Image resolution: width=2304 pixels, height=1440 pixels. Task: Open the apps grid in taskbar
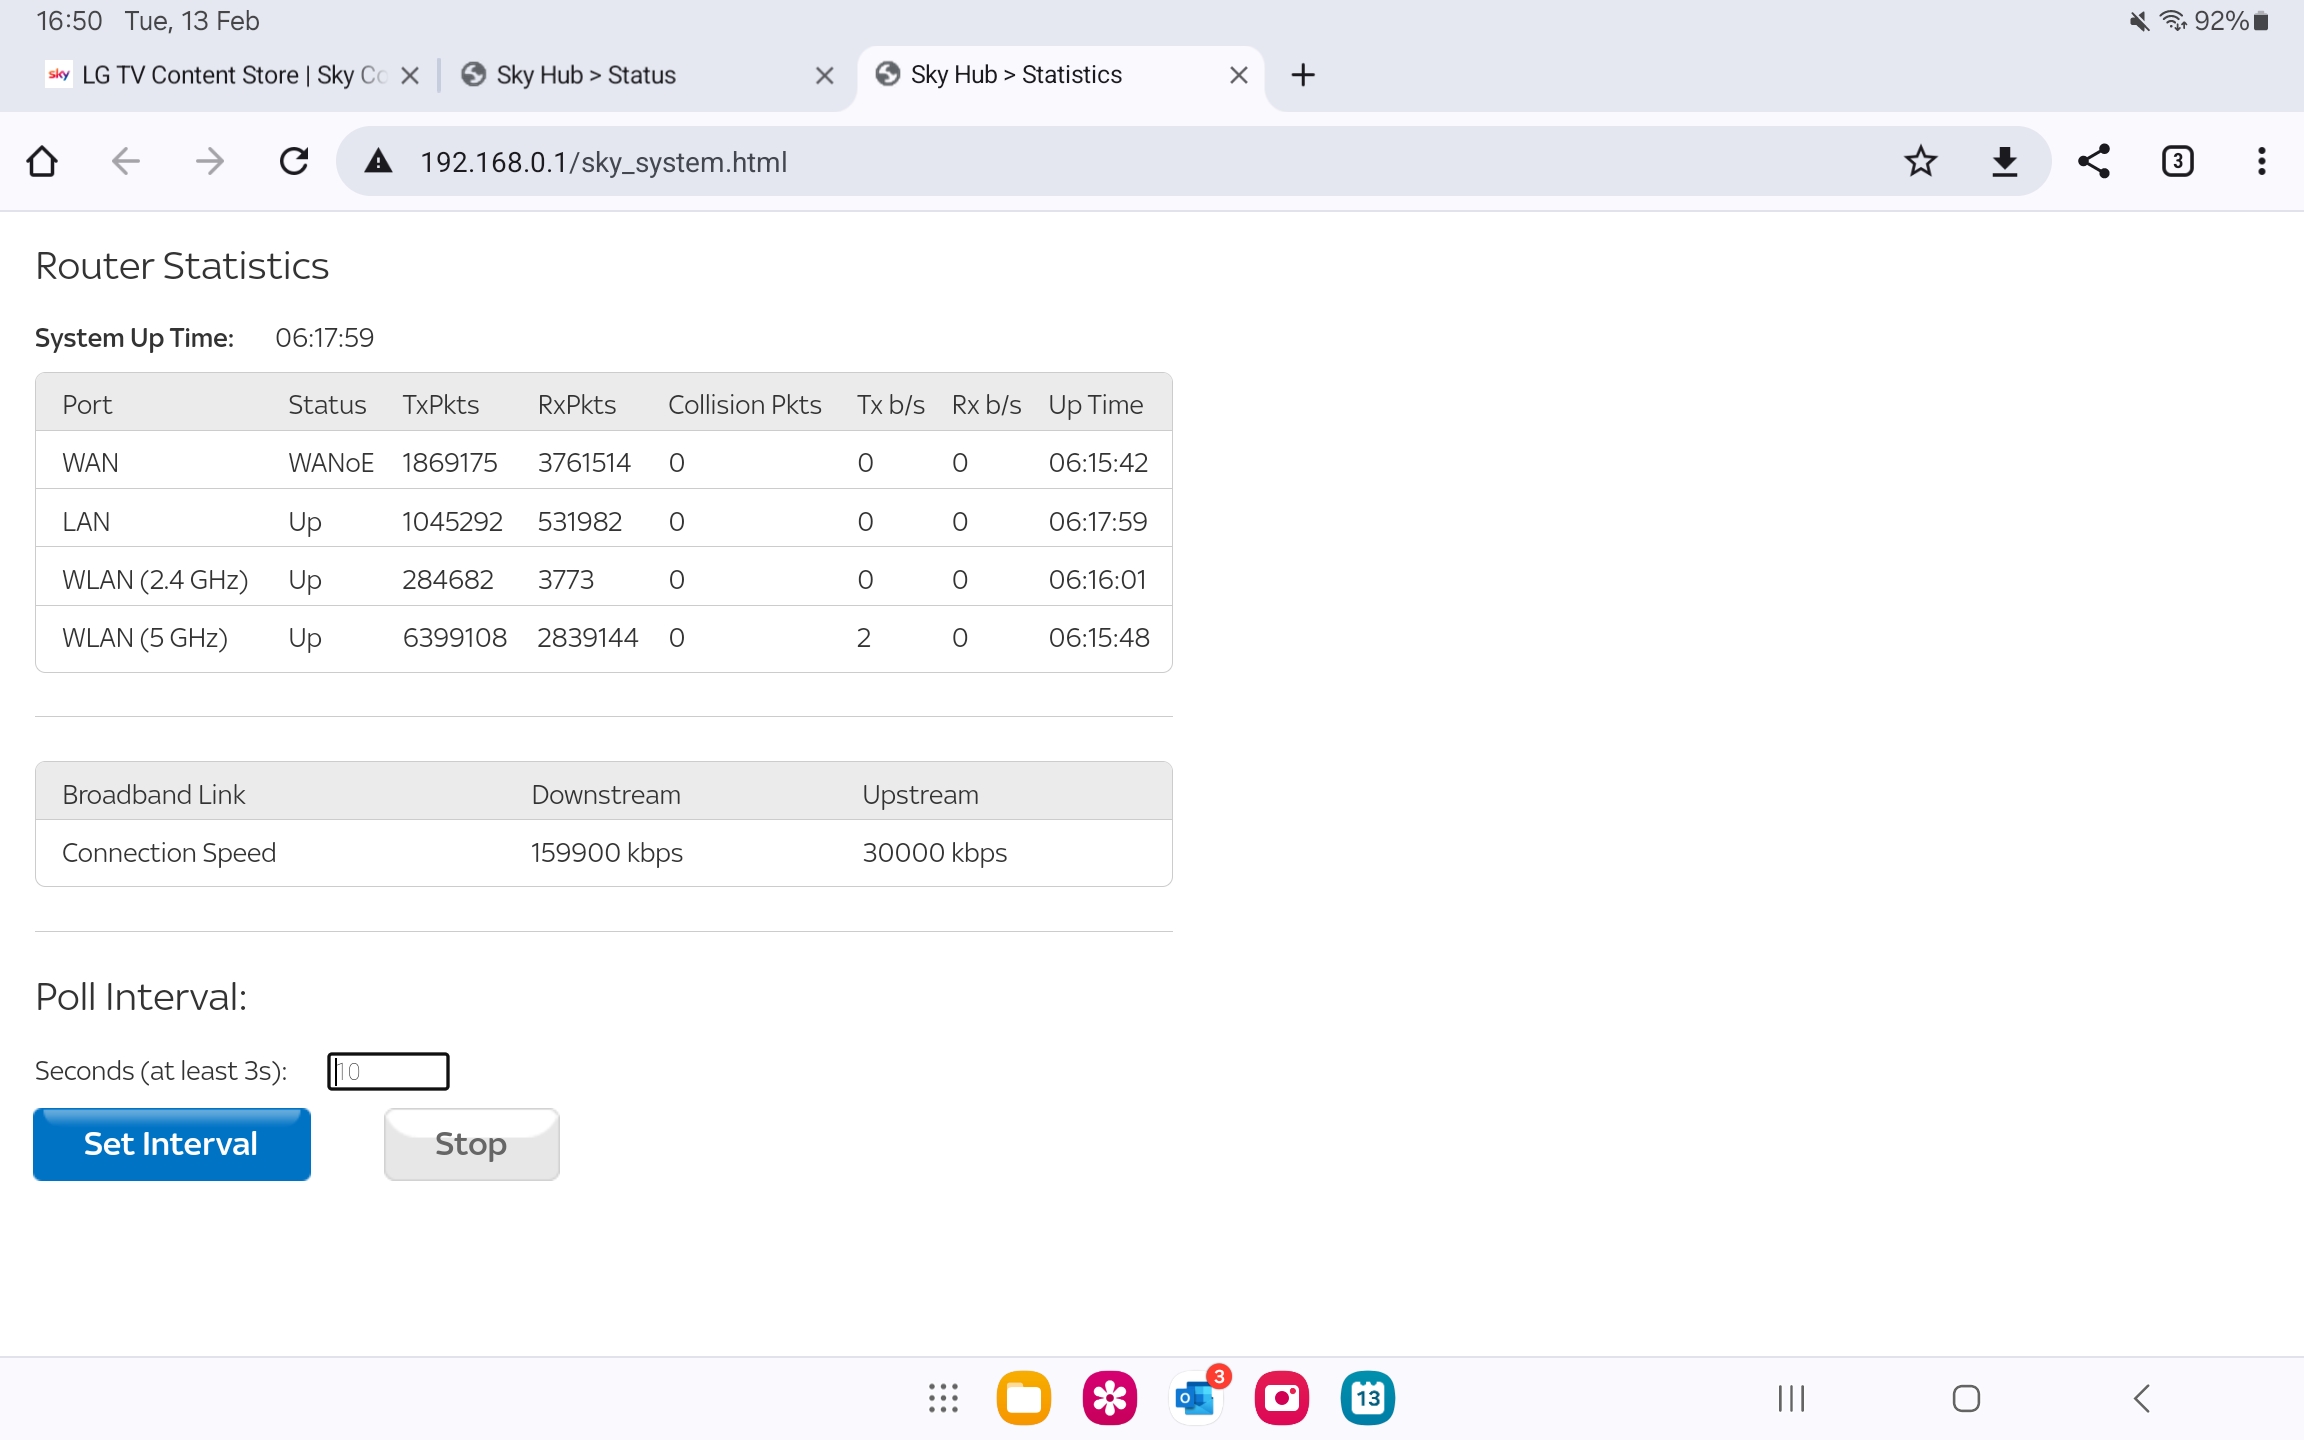coord(942,1398)
